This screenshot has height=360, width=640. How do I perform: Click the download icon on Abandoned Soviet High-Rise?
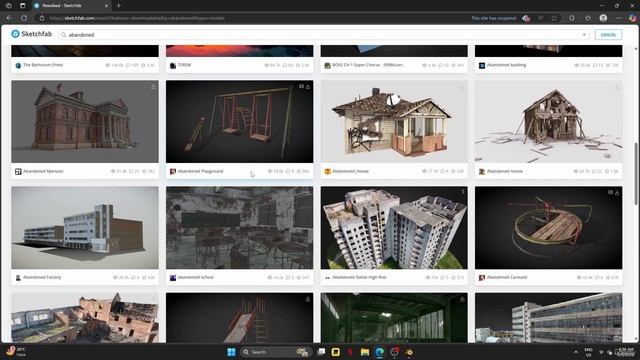462,192
